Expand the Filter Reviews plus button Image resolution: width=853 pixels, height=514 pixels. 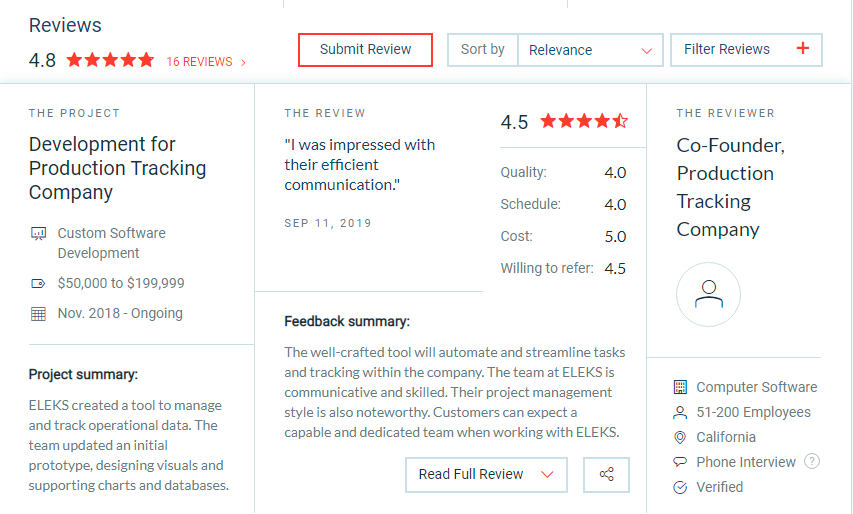(x=802, y=49)
